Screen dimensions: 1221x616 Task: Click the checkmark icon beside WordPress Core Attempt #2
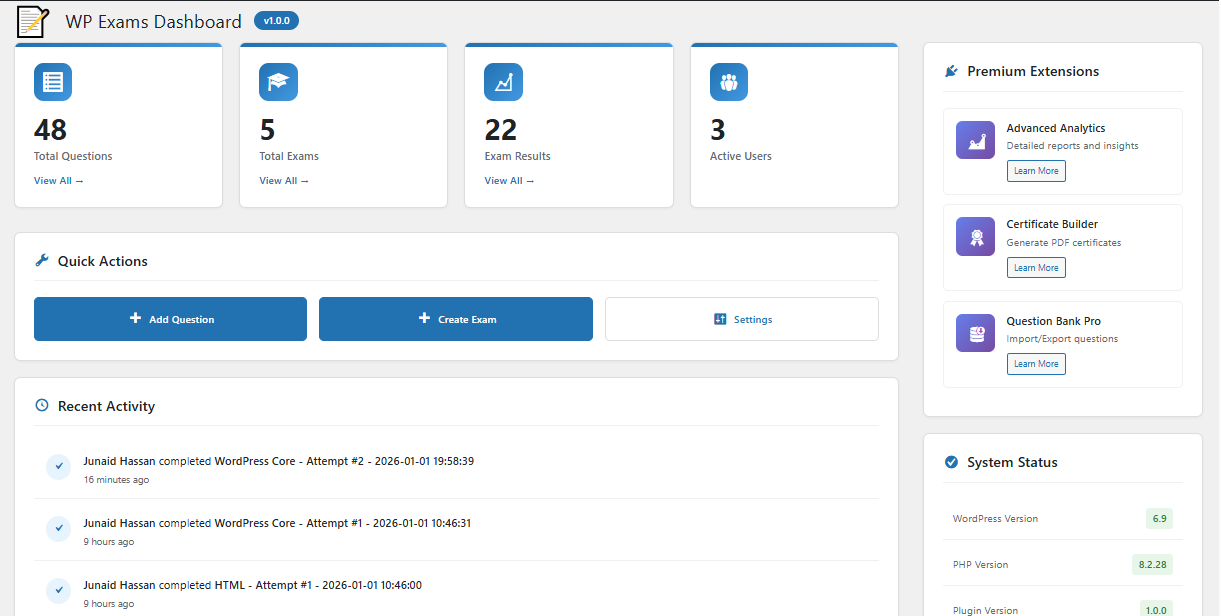(58, 467)
